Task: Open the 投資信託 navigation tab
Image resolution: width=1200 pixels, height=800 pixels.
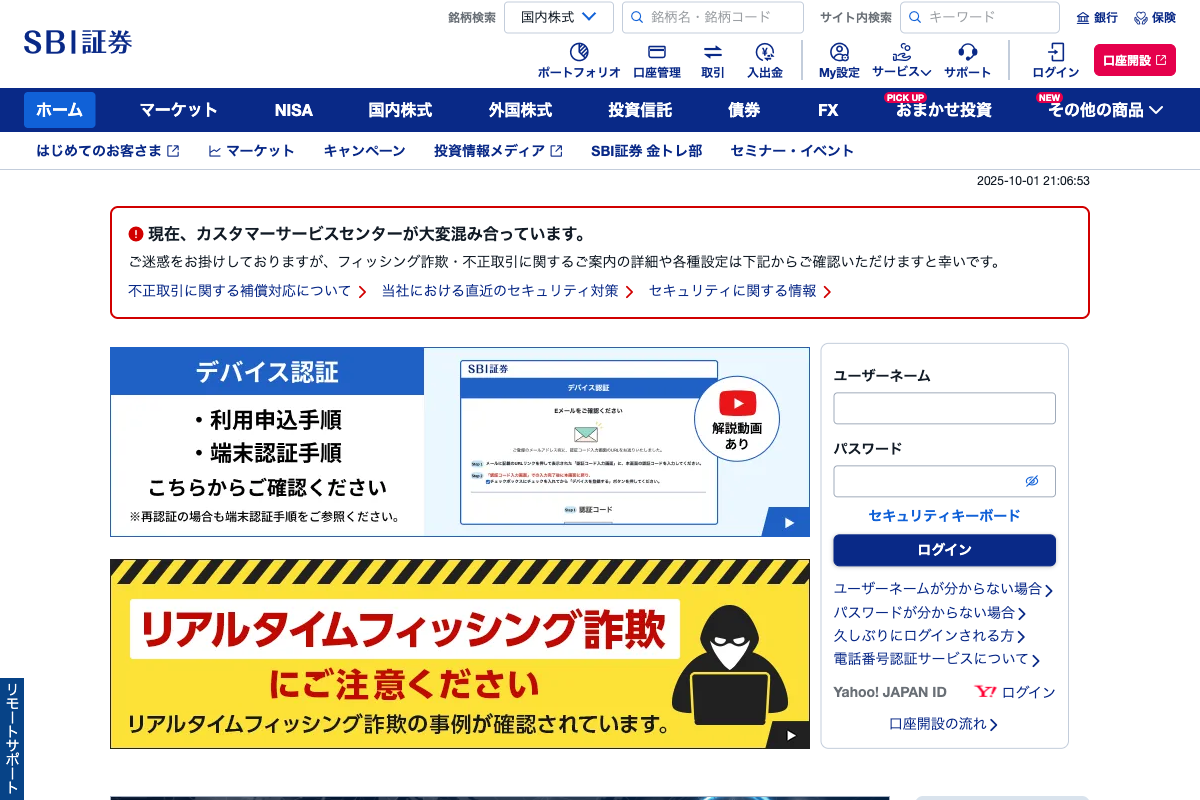Action: point(640,110)
